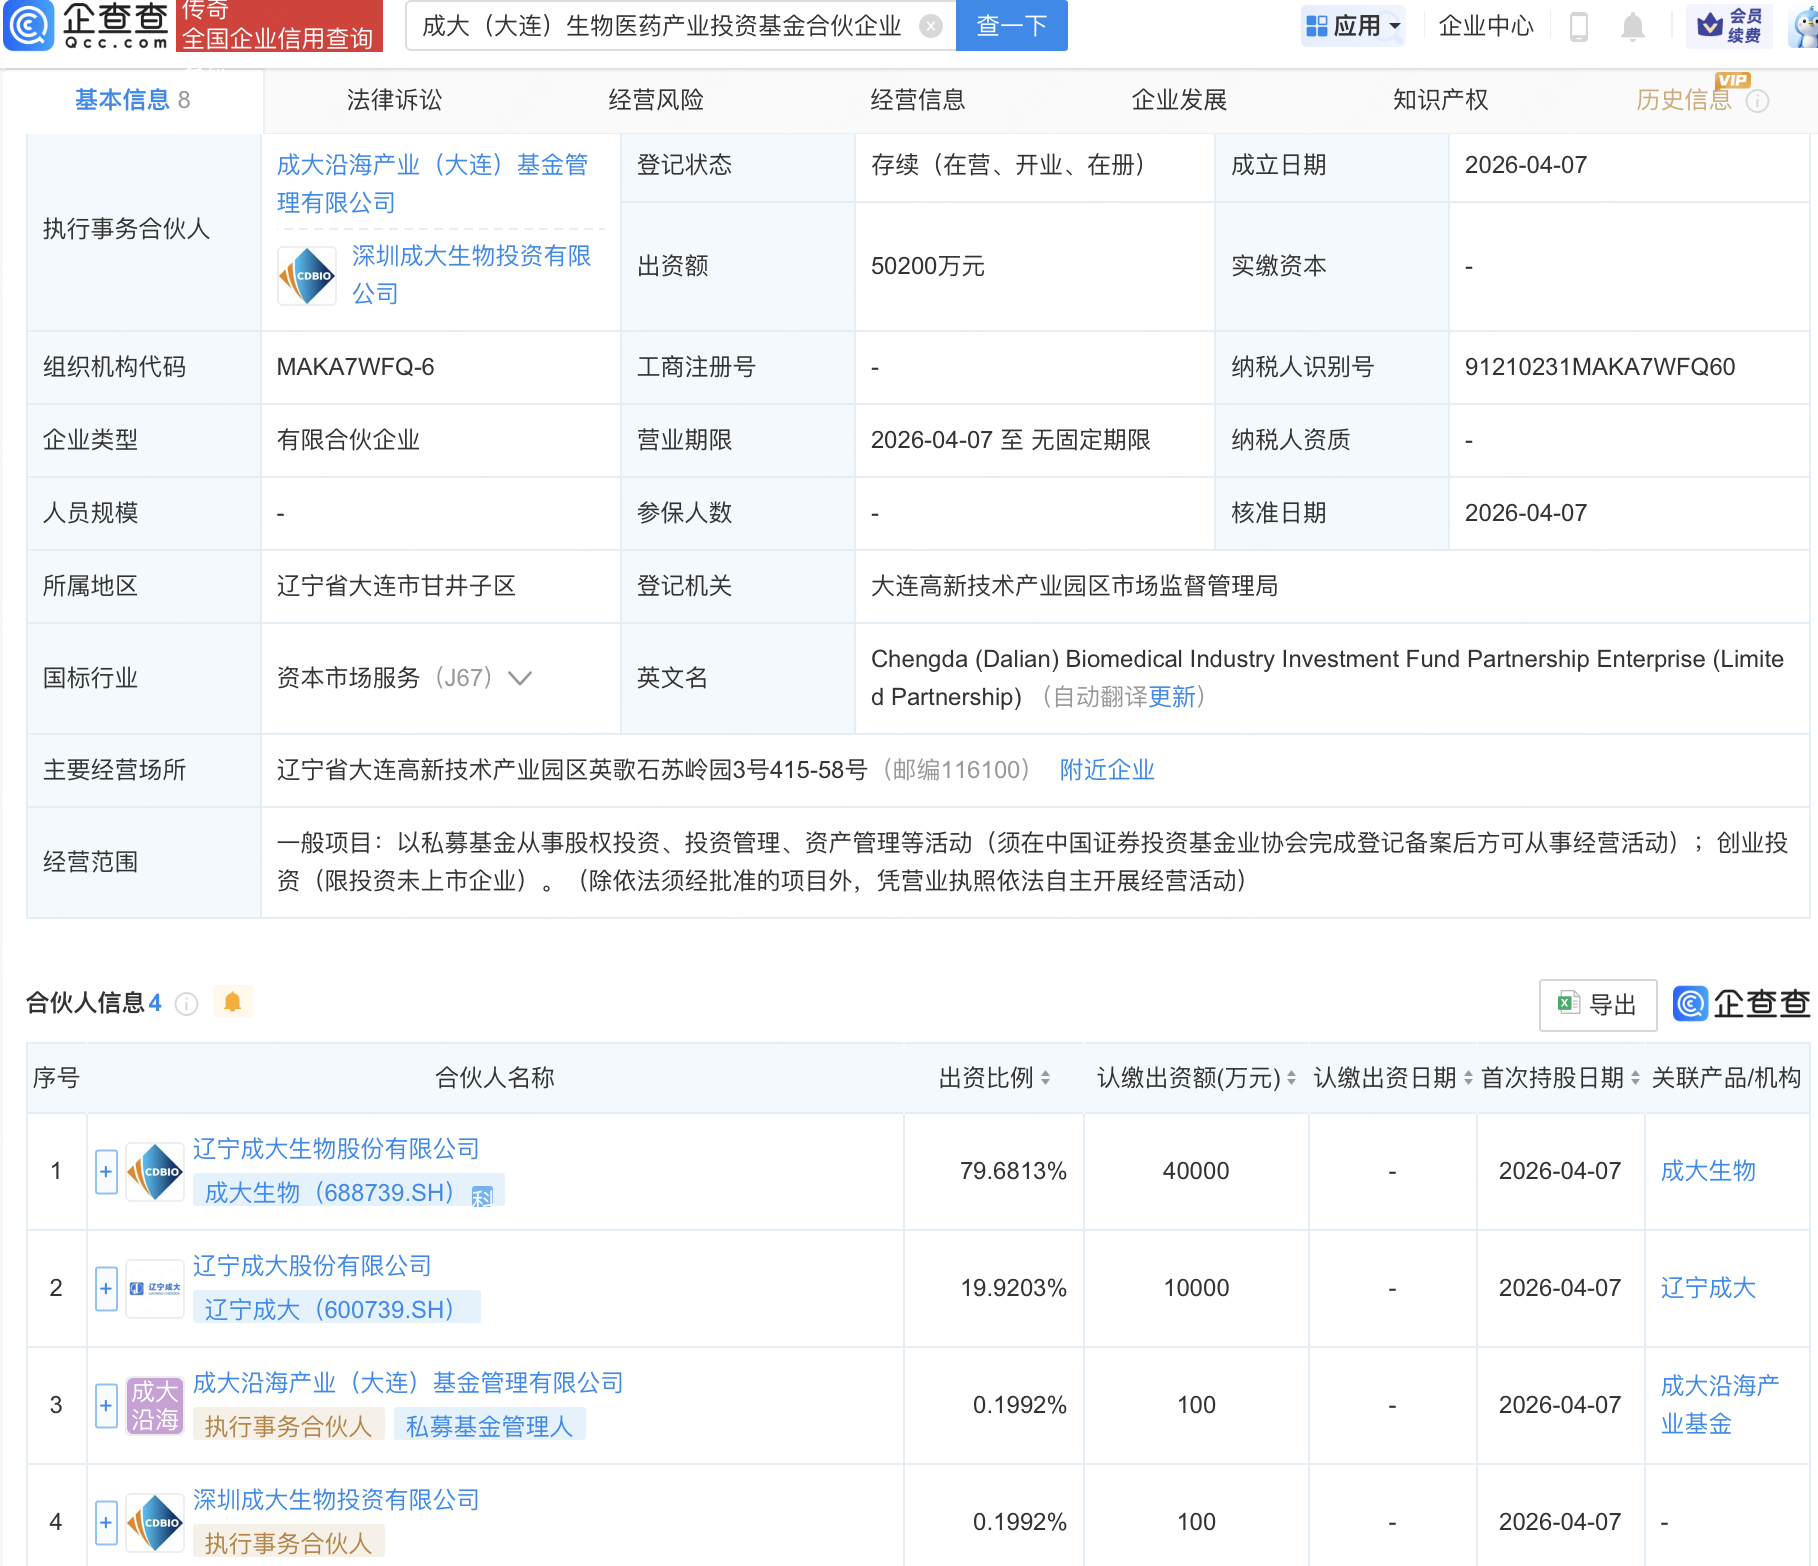1818x1566 pixels.
Task: Export partner list with 导出 button
Action: [x=1597, y=1004]
